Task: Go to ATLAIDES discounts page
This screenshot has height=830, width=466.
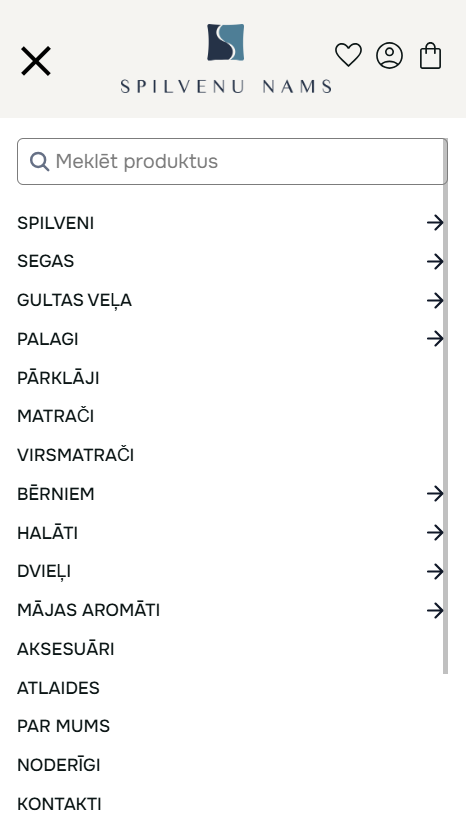Action: tap(58, 688)
